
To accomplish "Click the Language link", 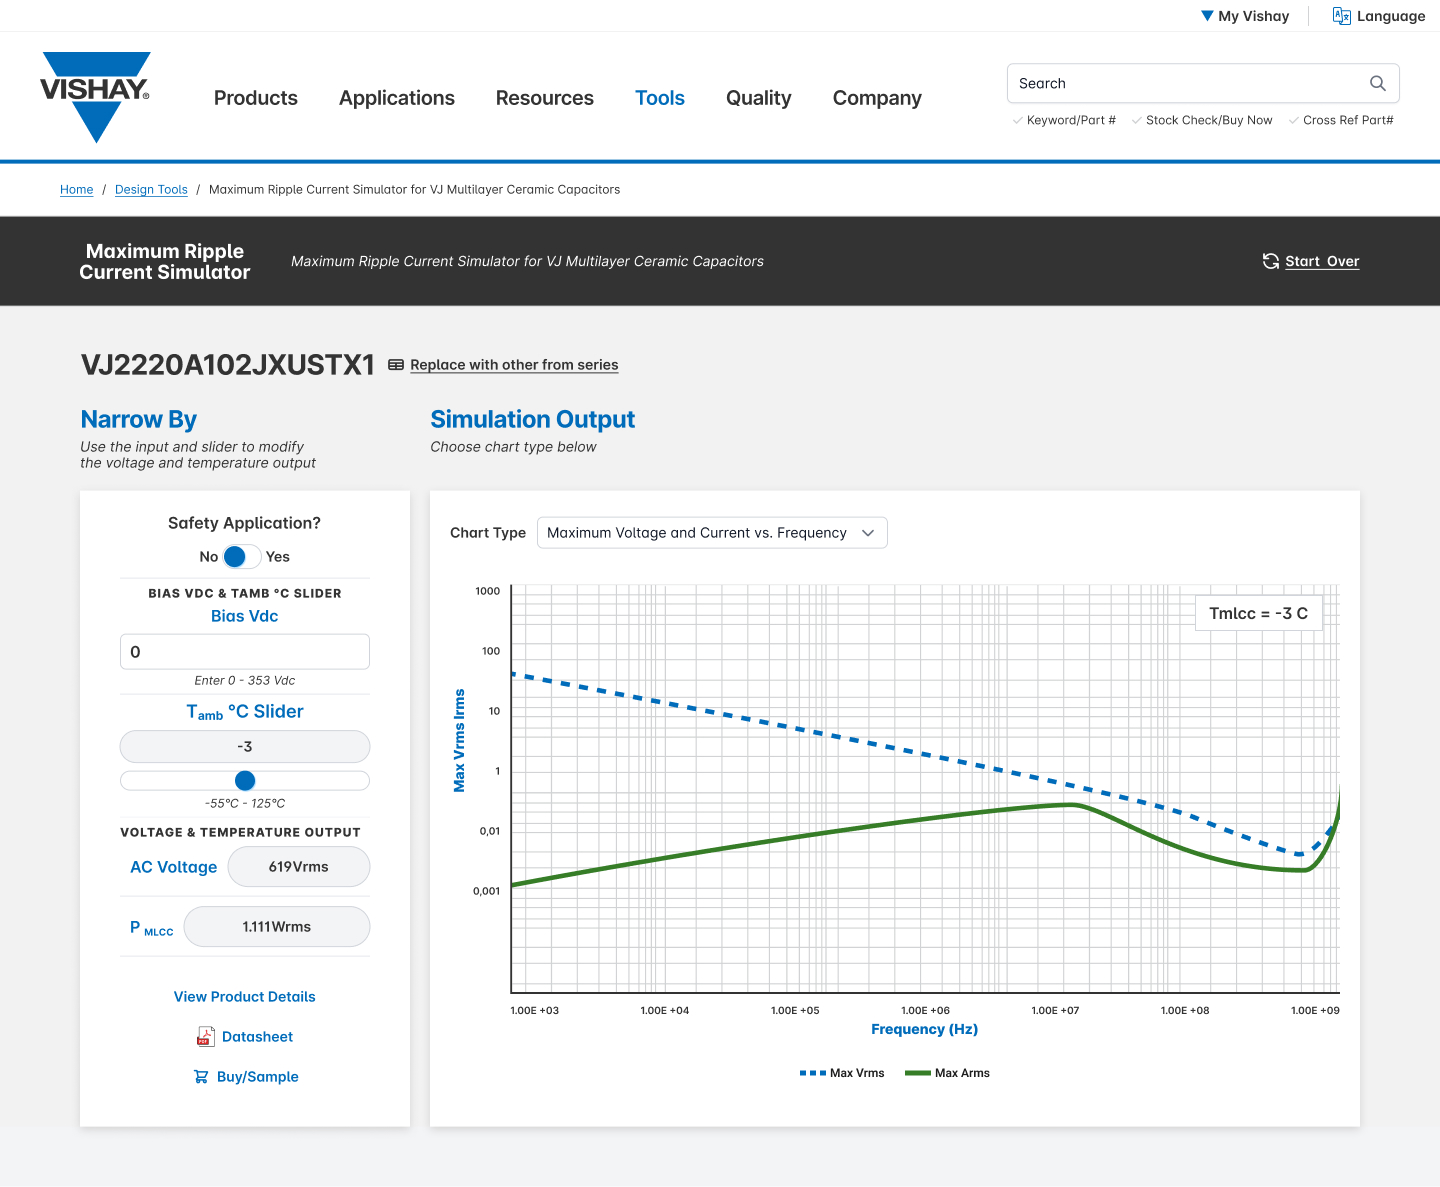I will pos(1391,16).
